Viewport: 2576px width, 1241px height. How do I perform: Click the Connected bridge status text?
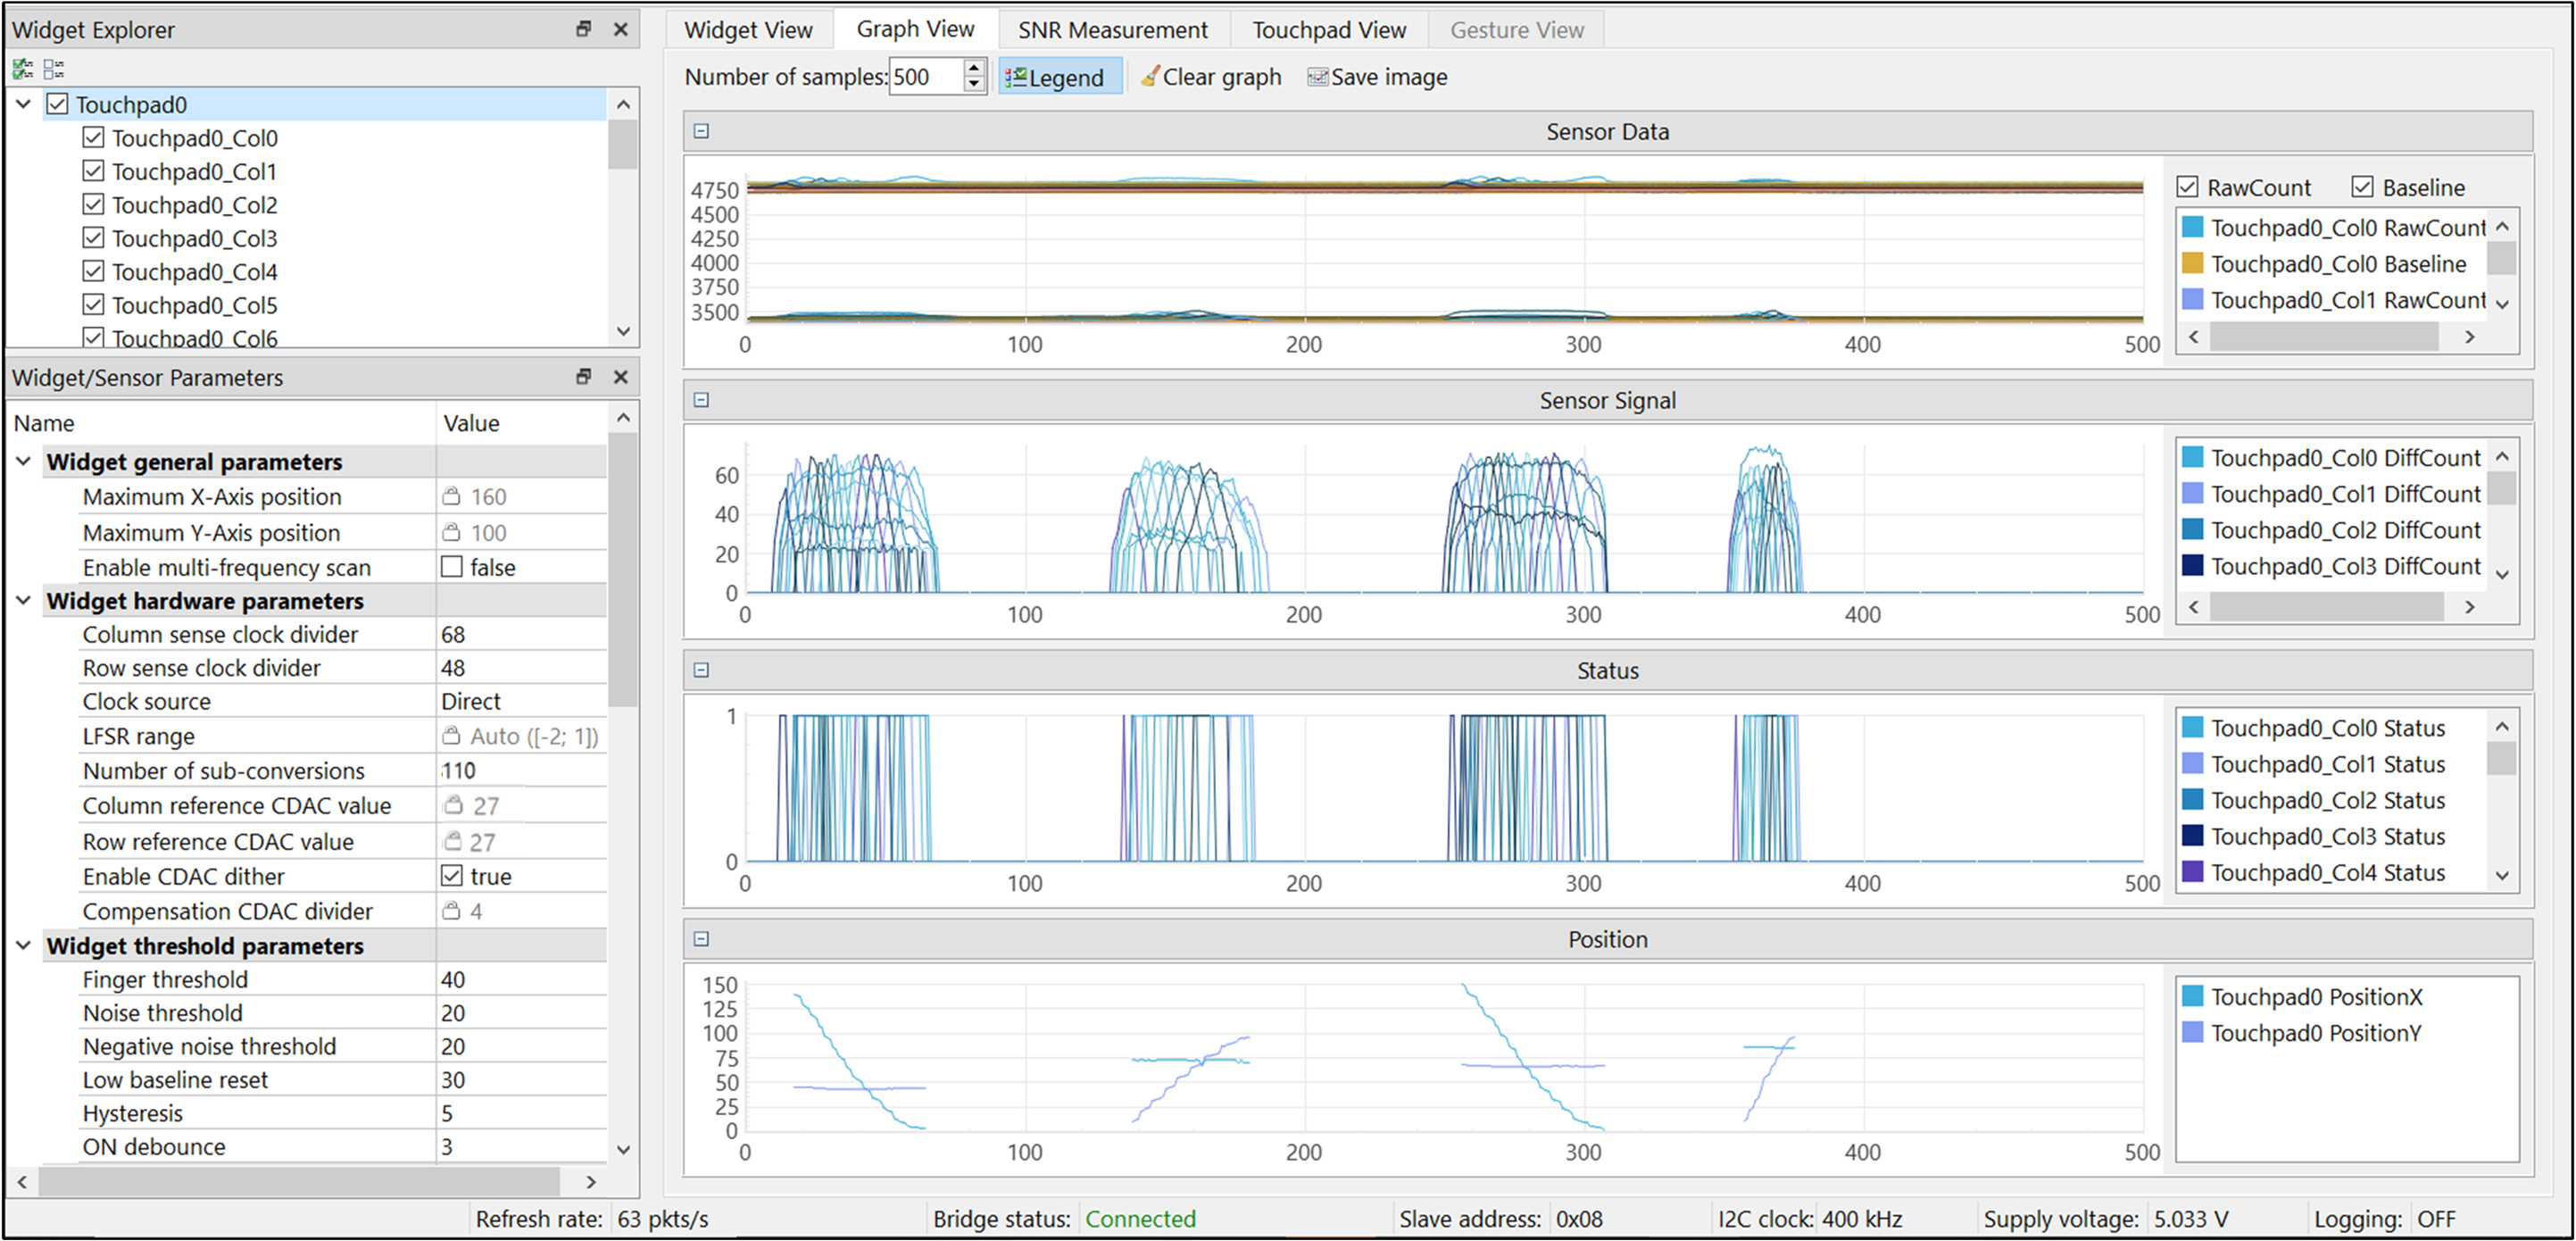coord(1140,1219)
